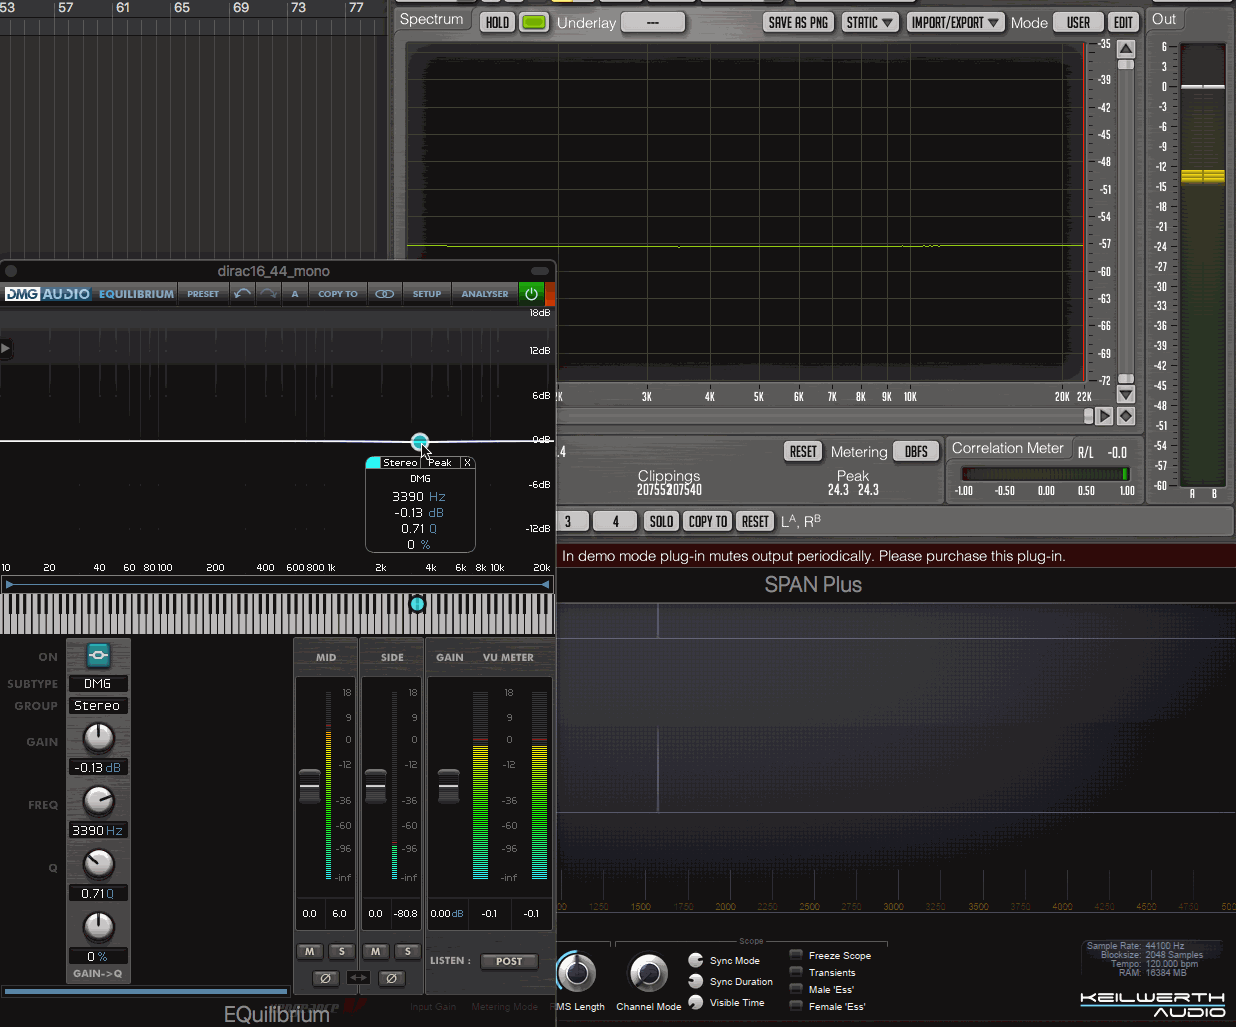Click the spectrum range scroll up arrow
This screenshot has width=1236, height=1027.
pyautogui.click(x=1126, y=49)
